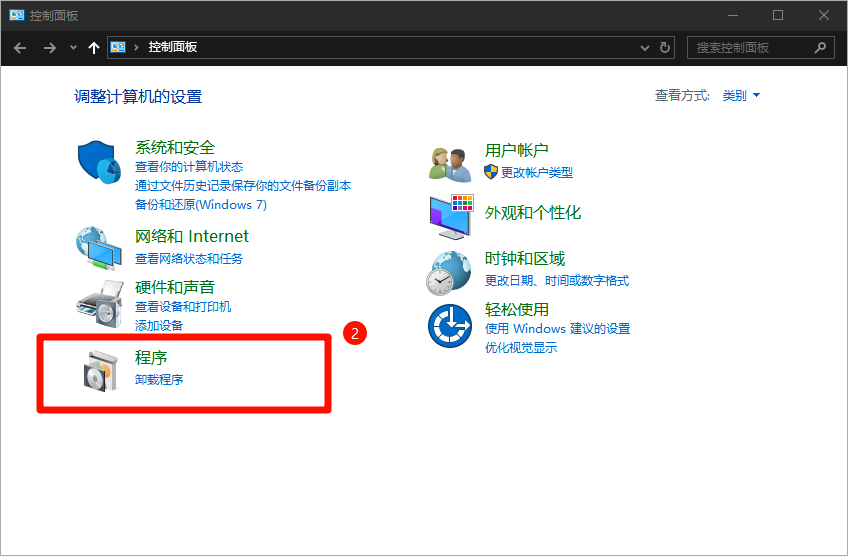Click 使用 Windows 建议的设置 link
This screenshot has width=848, height=556.
[x=557, y=328]
